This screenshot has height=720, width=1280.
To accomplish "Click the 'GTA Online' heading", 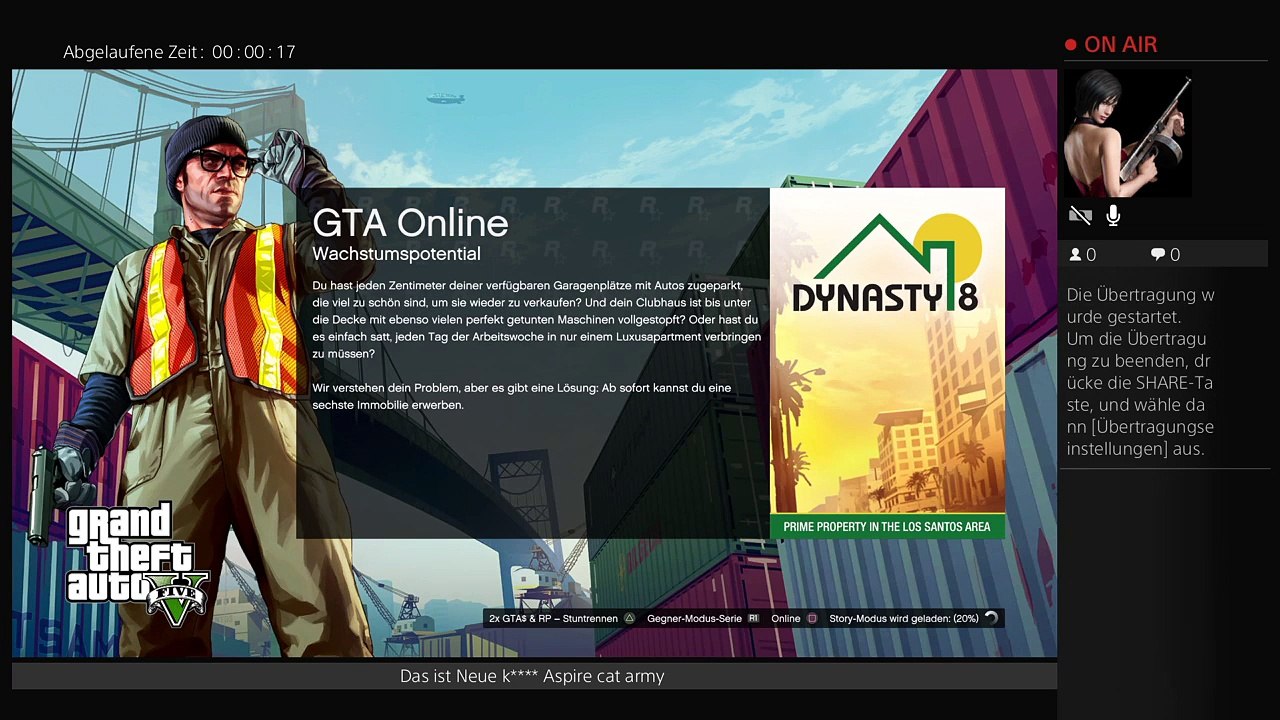I will click(x=410, y=223).
